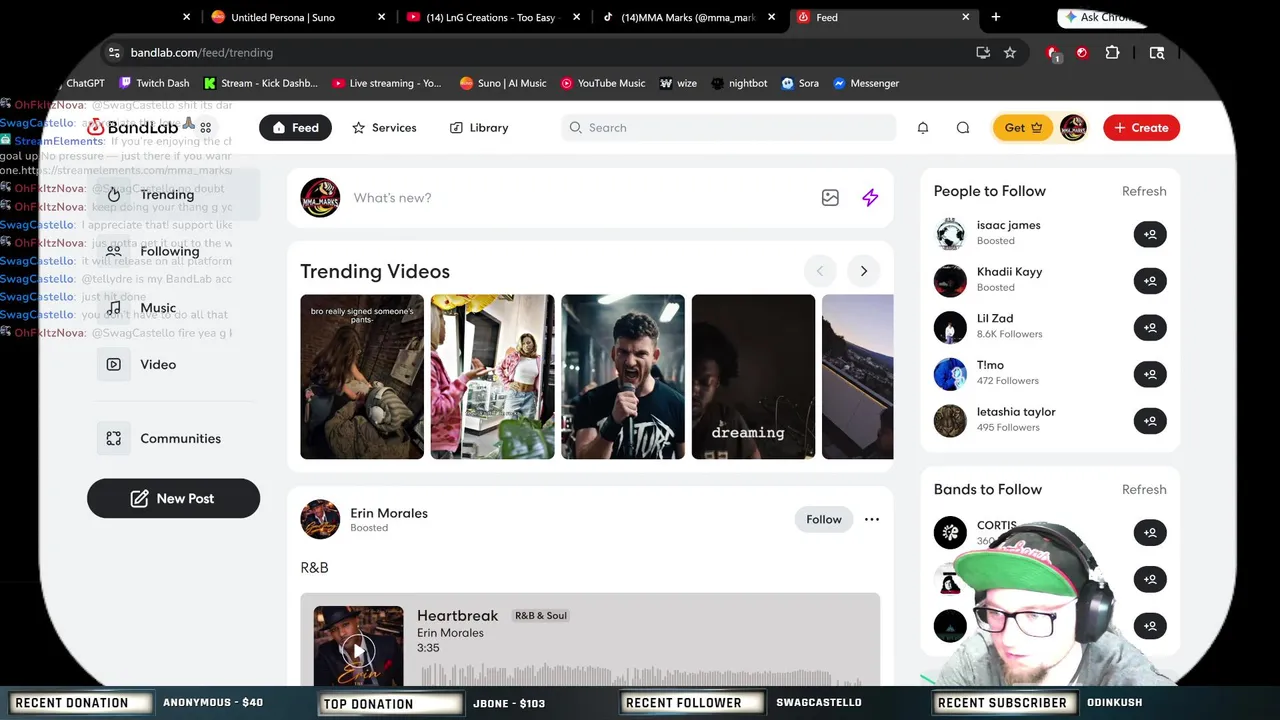
Task: Follow letashia taylor with the add-person icon
Action: click(1150, 421)
